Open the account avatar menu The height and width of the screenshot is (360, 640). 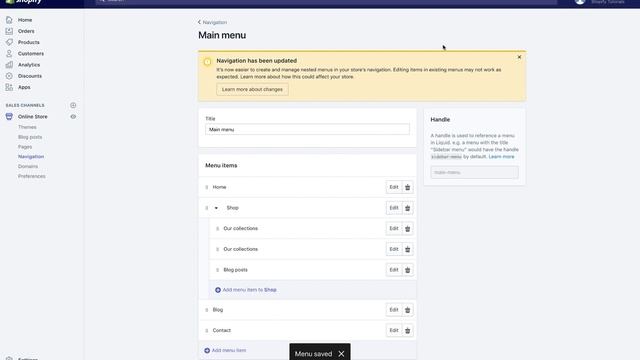click(x=580, y=2)
